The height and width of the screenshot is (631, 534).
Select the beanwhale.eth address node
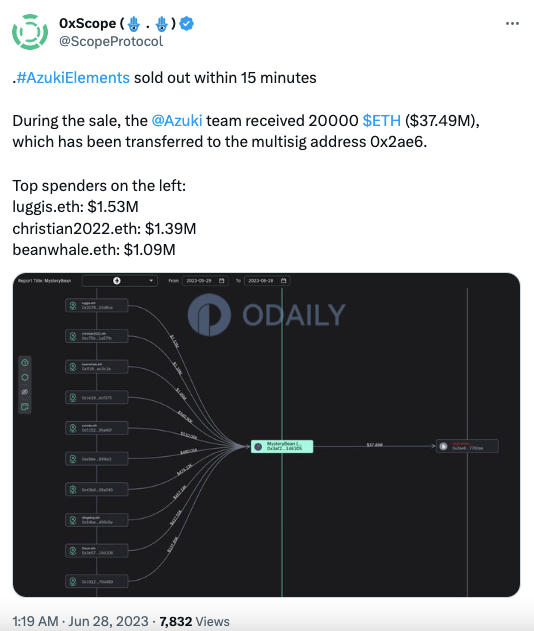(97, 367)
